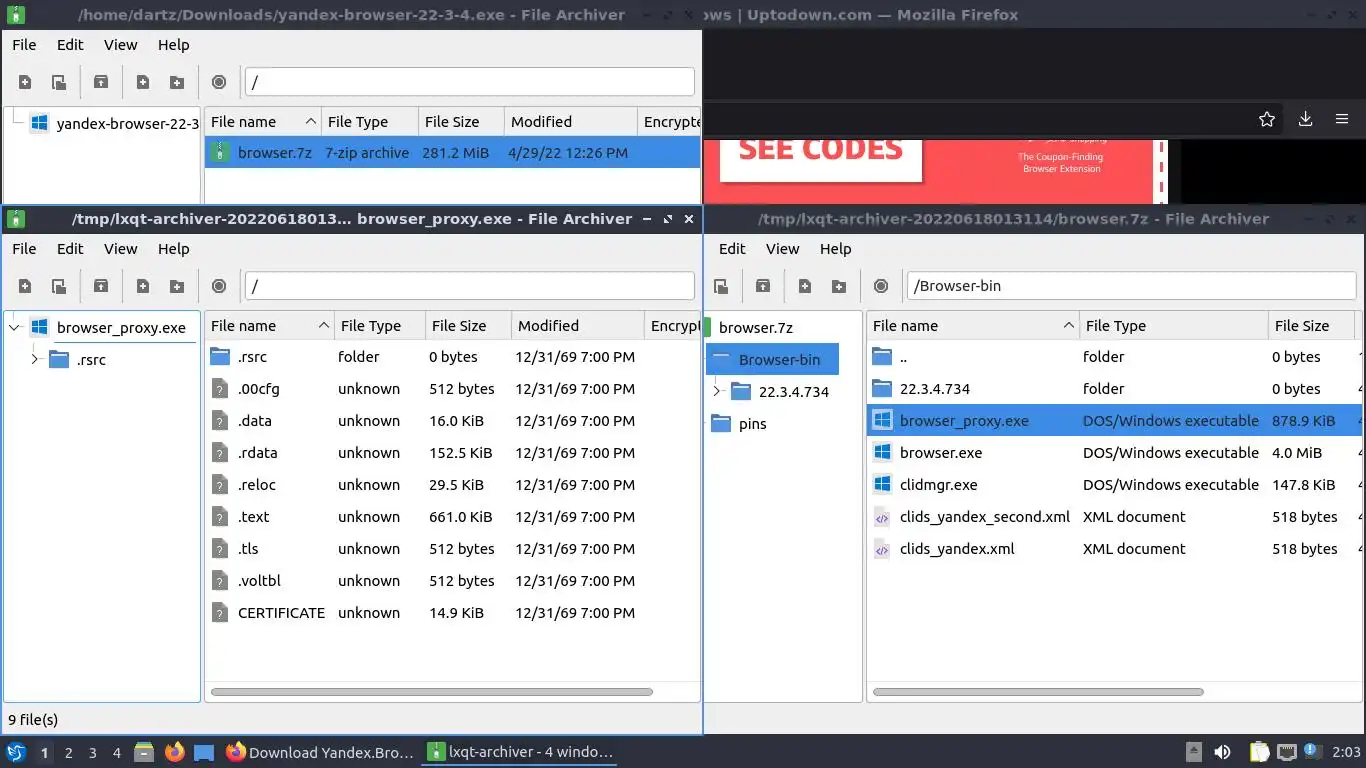Select browser.exe row in browser.7z window

point(1114,453)
